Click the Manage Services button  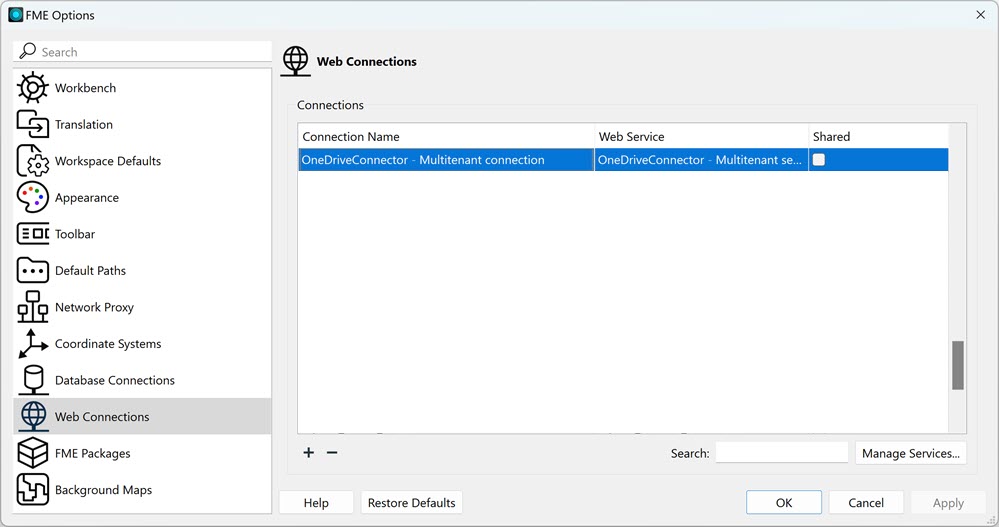tap(910, 453)
